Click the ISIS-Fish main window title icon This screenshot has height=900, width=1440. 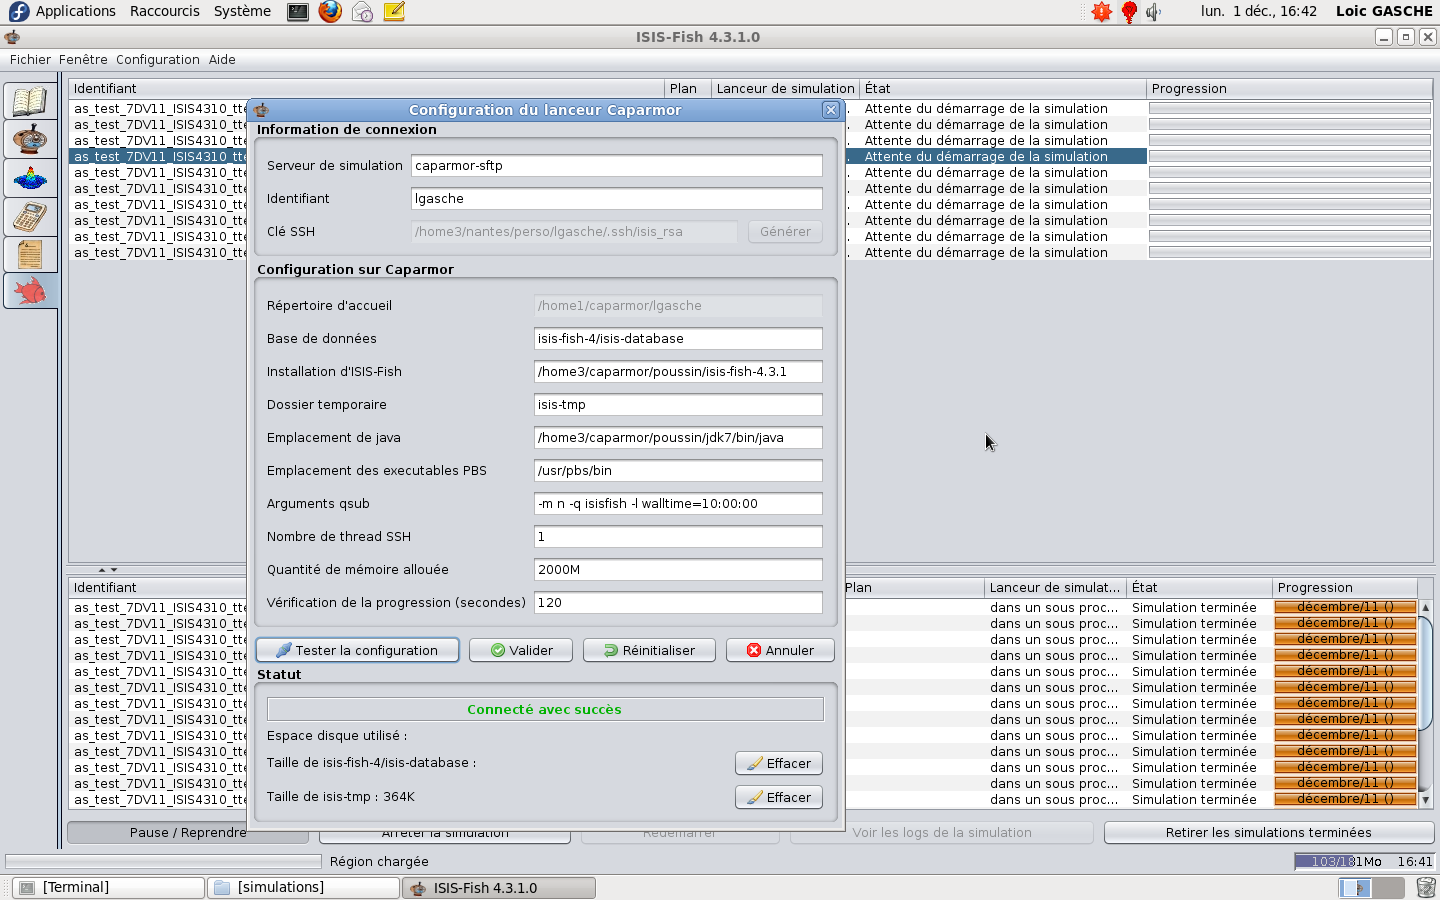(12, 37)
